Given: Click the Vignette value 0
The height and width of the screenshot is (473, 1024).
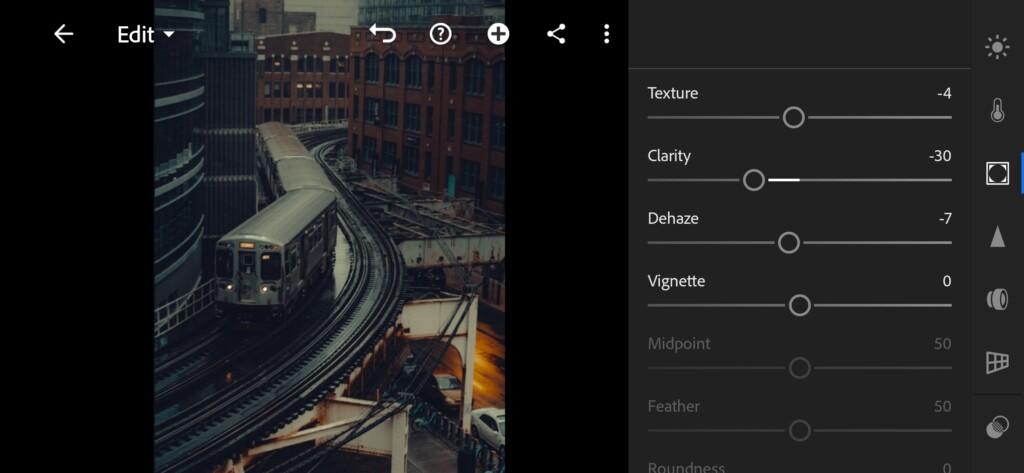Looking at the screenshot, I should (947, 282).
